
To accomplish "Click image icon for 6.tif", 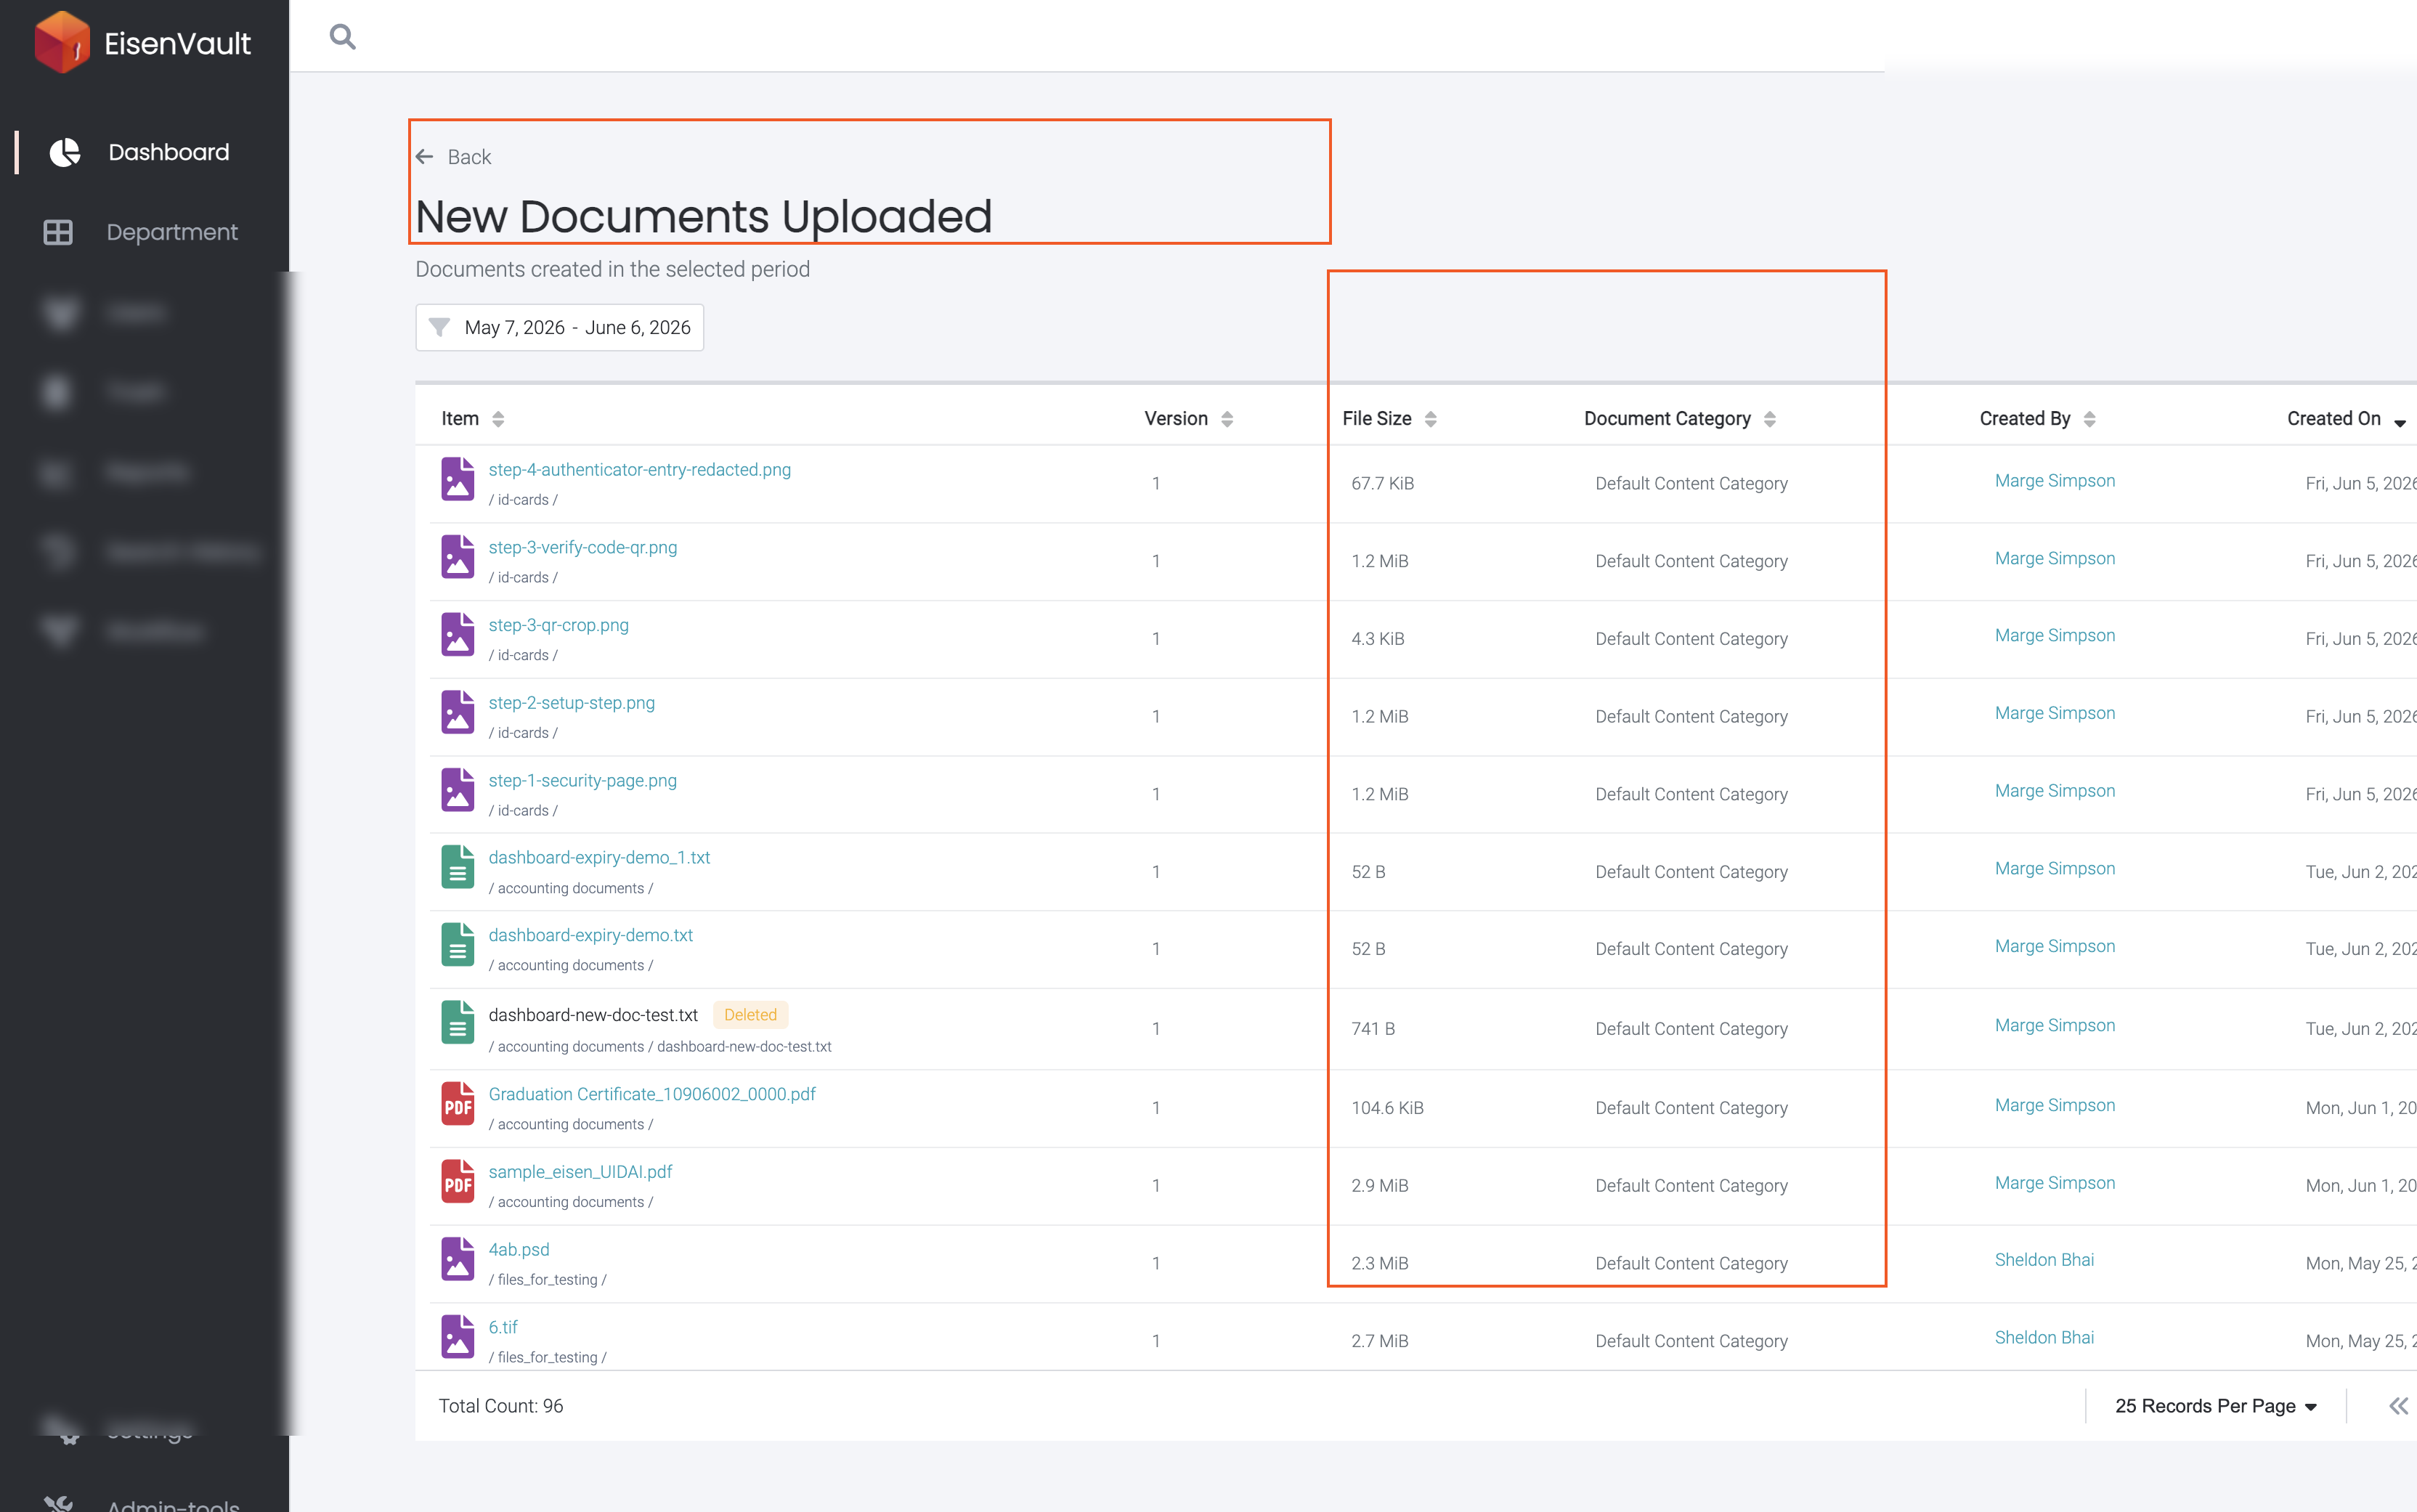I will [x=458, y=1337].
